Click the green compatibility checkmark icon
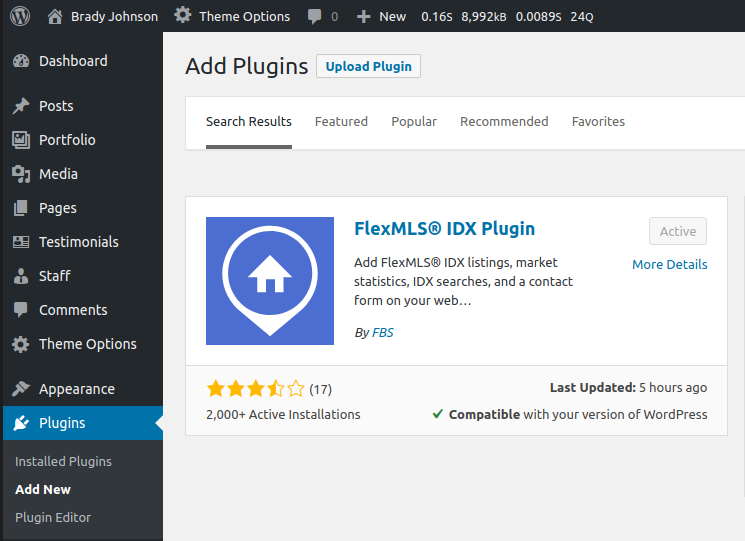 tap(438, 414)
